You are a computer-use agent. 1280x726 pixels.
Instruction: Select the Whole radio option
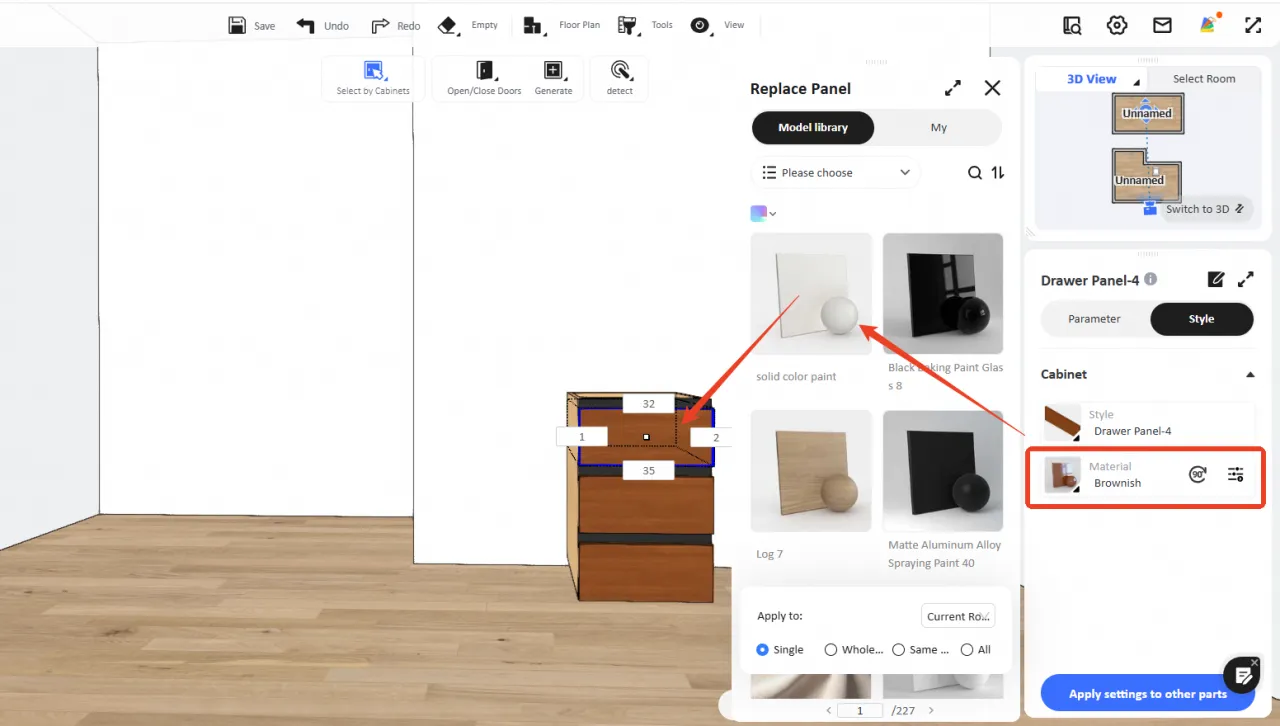tap(831, 650)
